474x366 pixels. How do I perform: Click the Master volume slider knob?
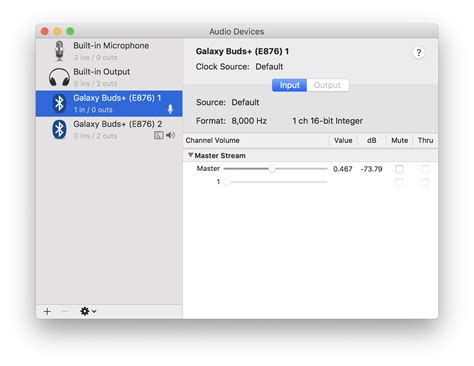point(272,169)
